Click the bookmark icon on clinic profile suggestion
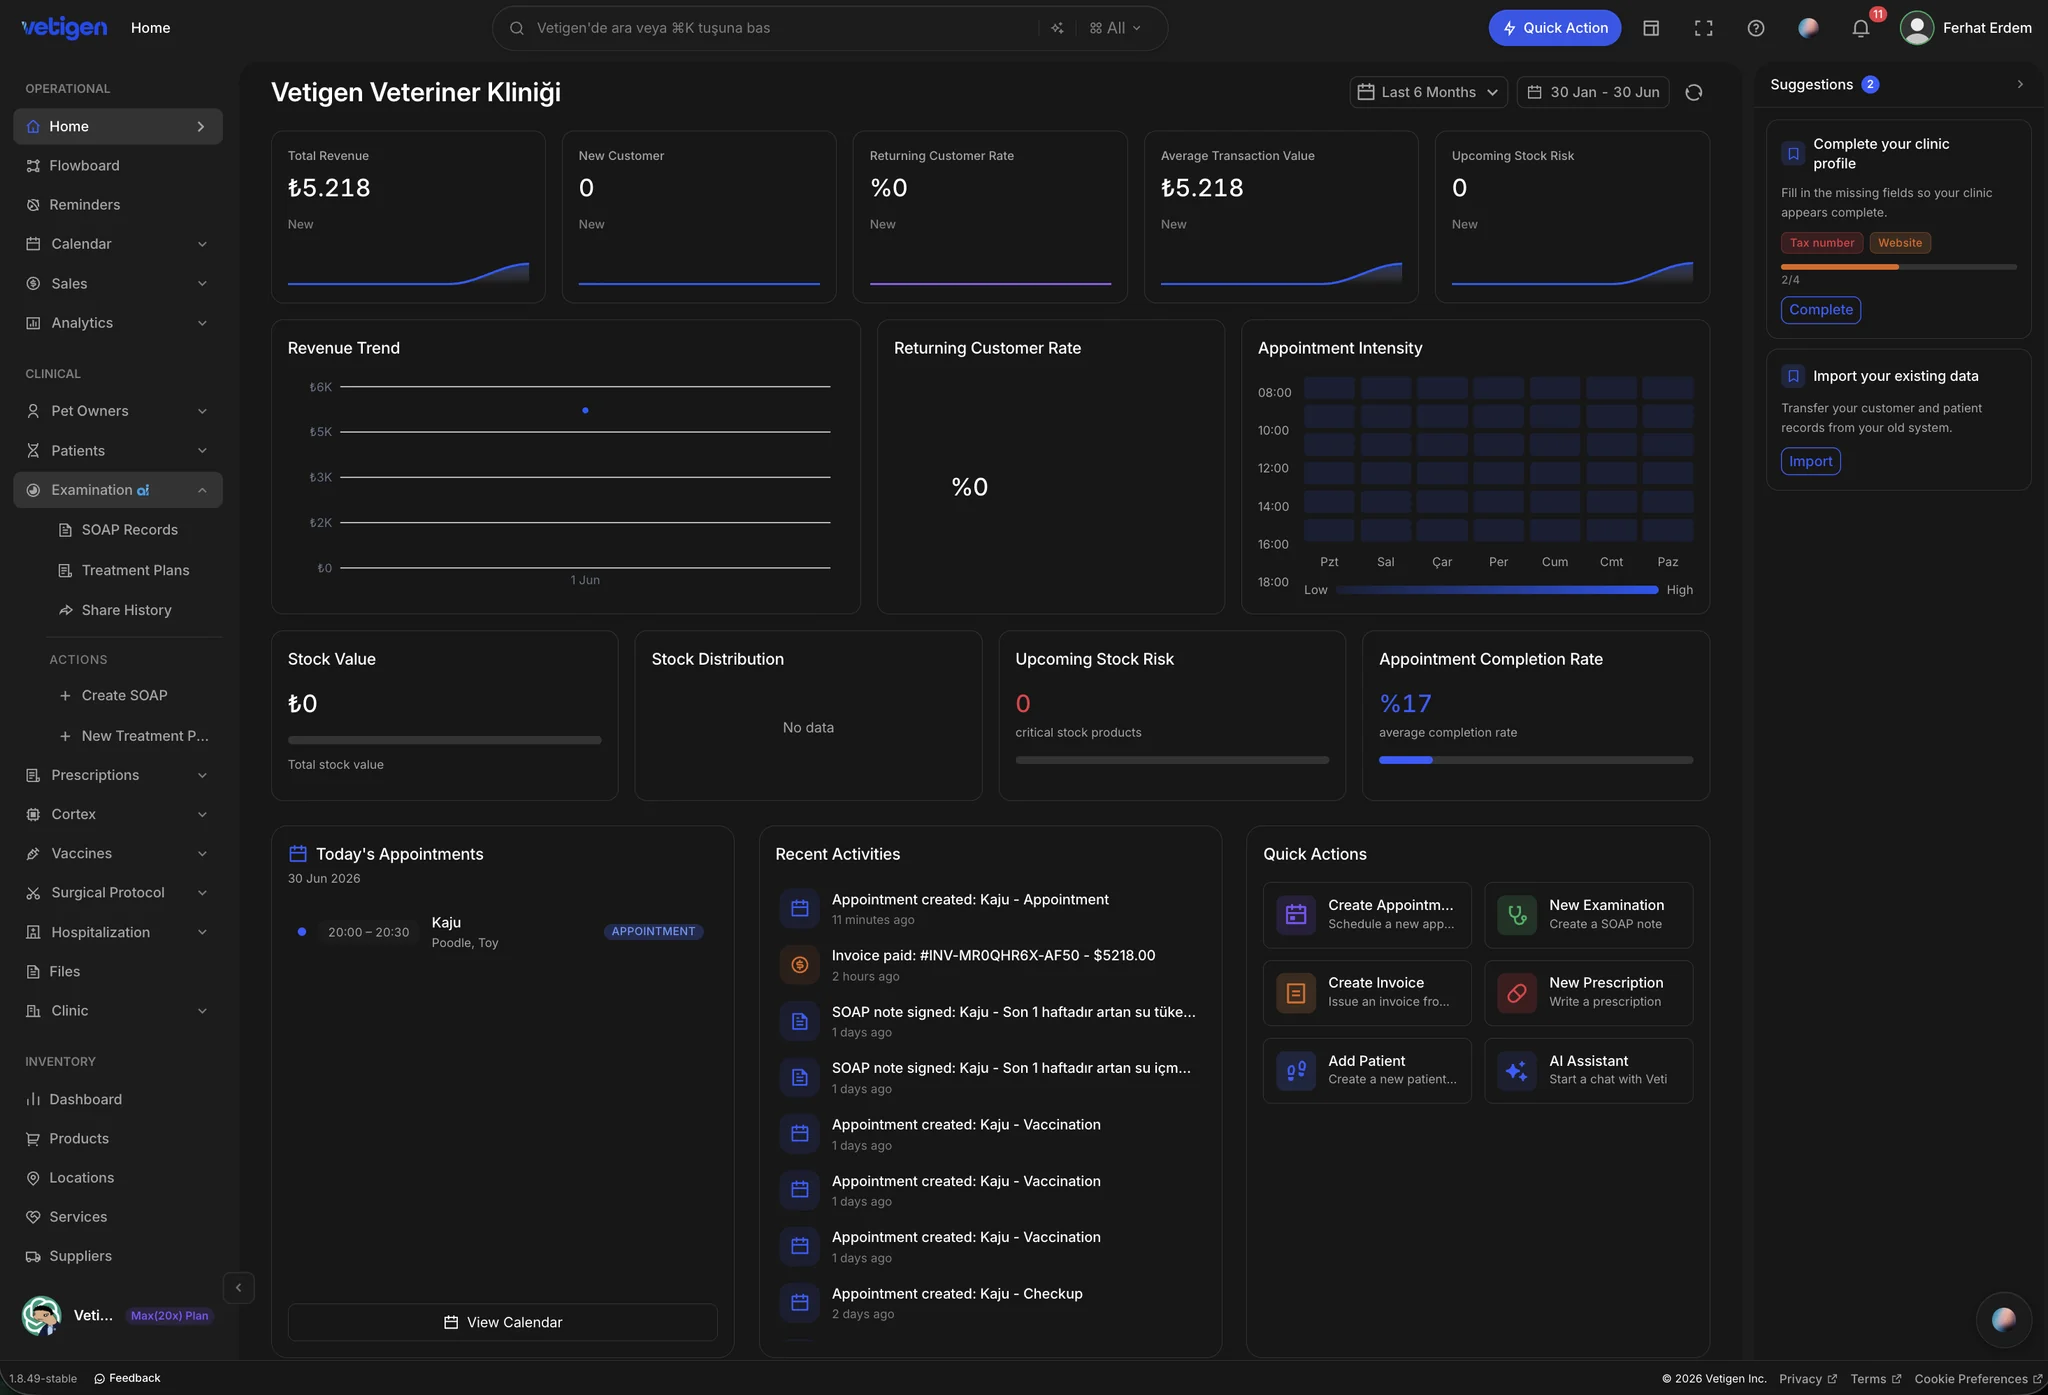The image size is (2048, 1395). click(1793, 154)
